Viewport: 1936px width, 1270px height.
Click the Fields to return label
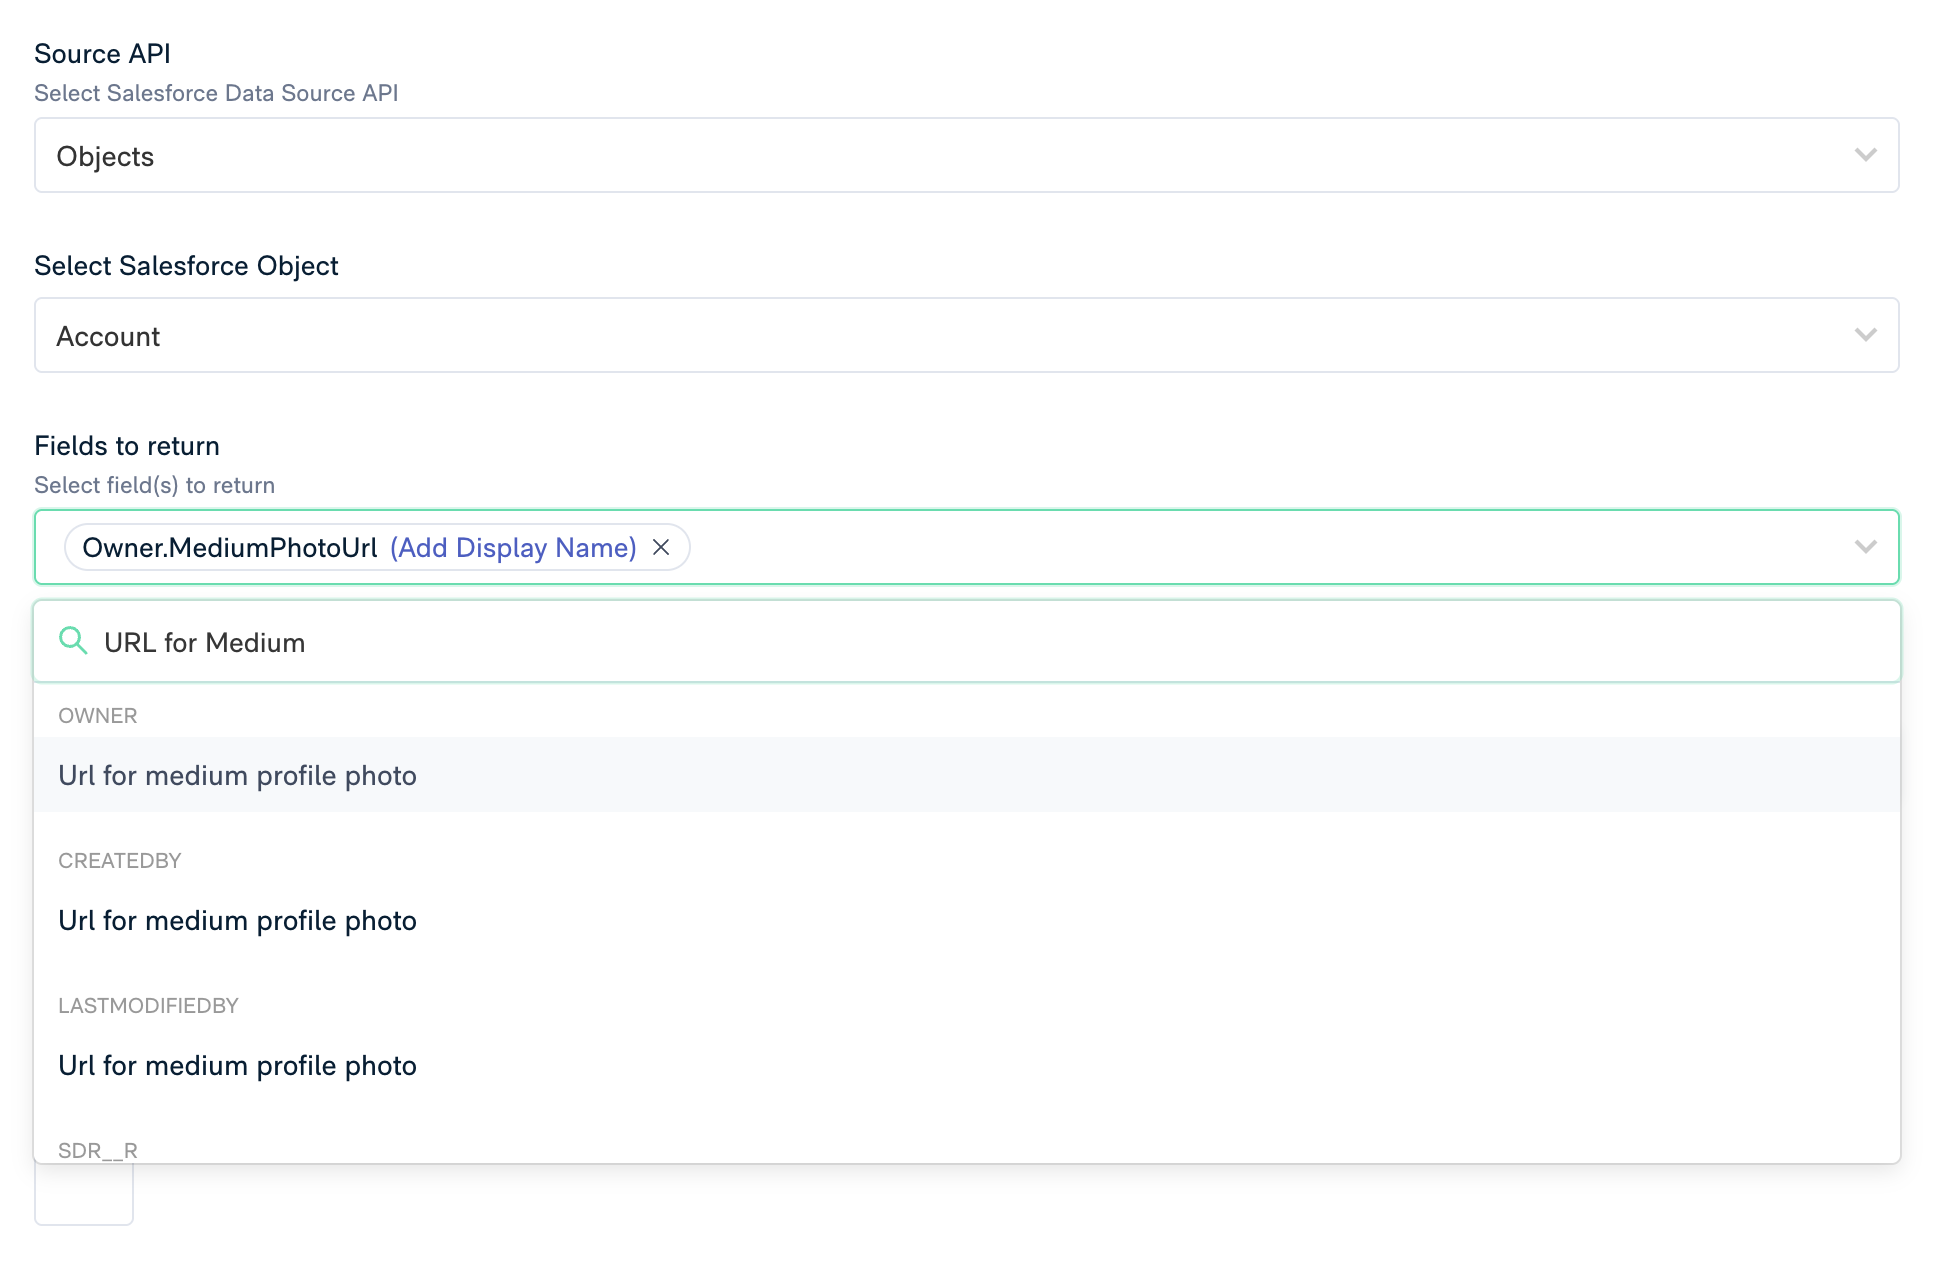(127, 446)
